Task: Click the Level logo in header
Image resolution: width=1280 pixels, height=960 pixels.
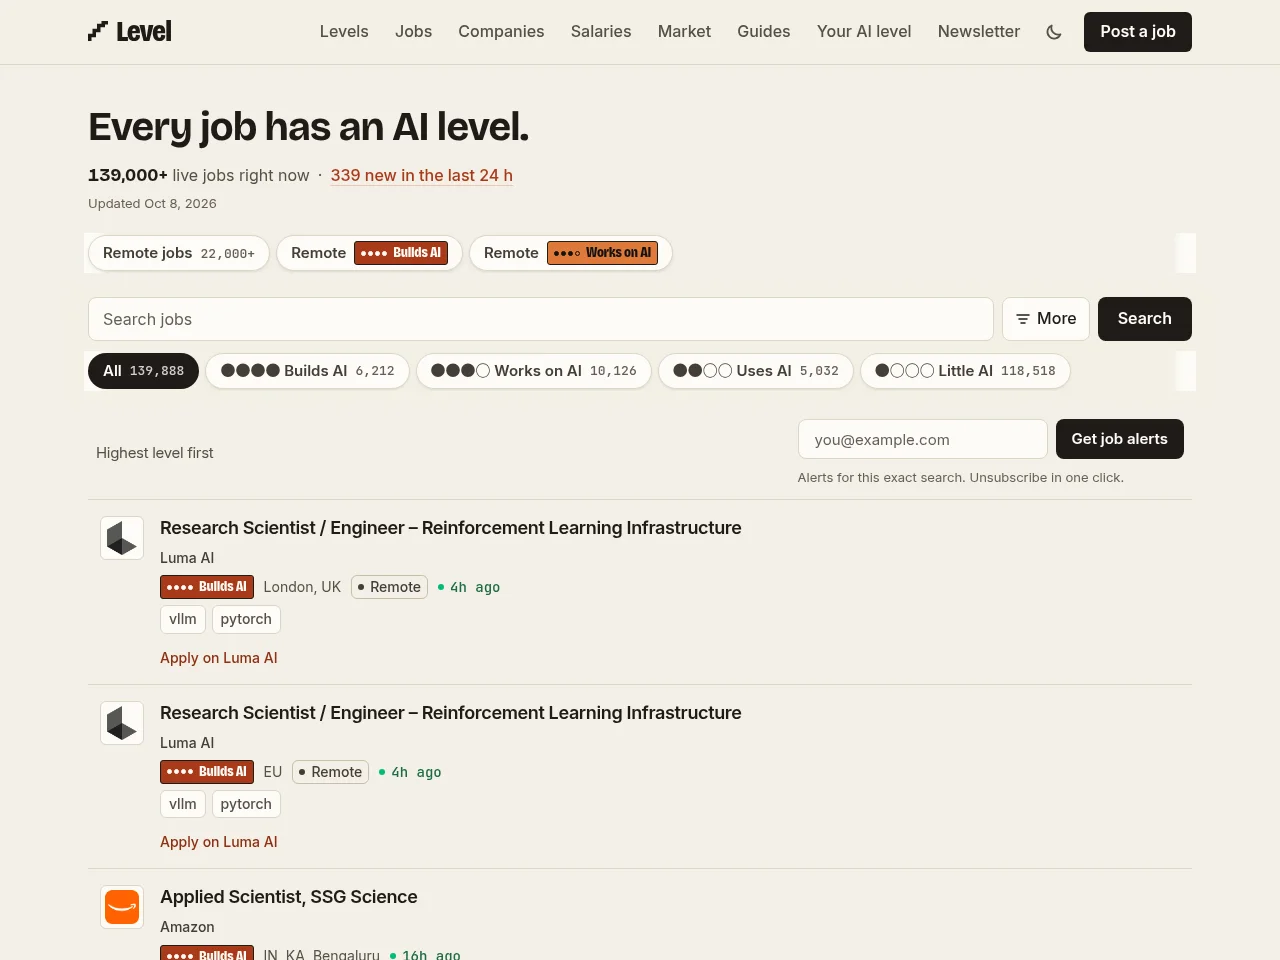Action: coord(130,32)
